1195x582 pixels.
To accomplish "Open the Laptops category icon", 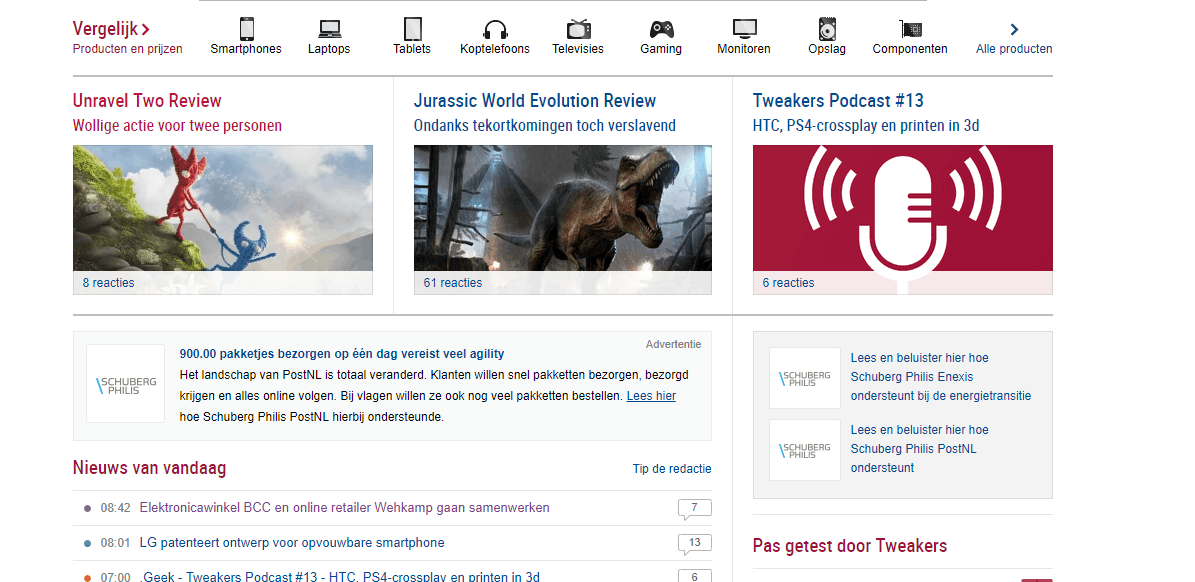I will (x=329, y=29).
